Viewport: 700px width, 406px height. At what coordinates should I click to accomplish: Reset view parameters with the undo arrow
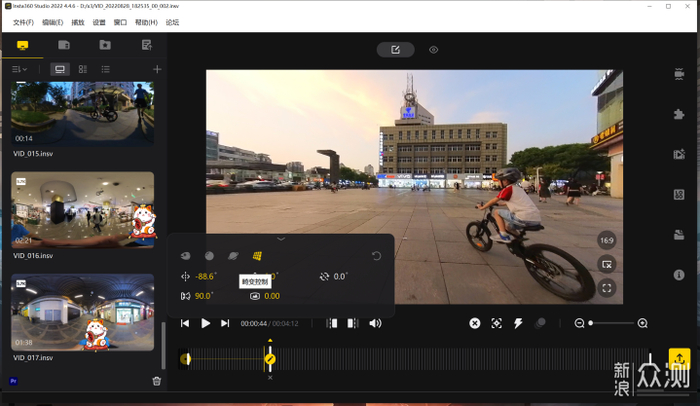pyautogui.click(x=376, y=257)
